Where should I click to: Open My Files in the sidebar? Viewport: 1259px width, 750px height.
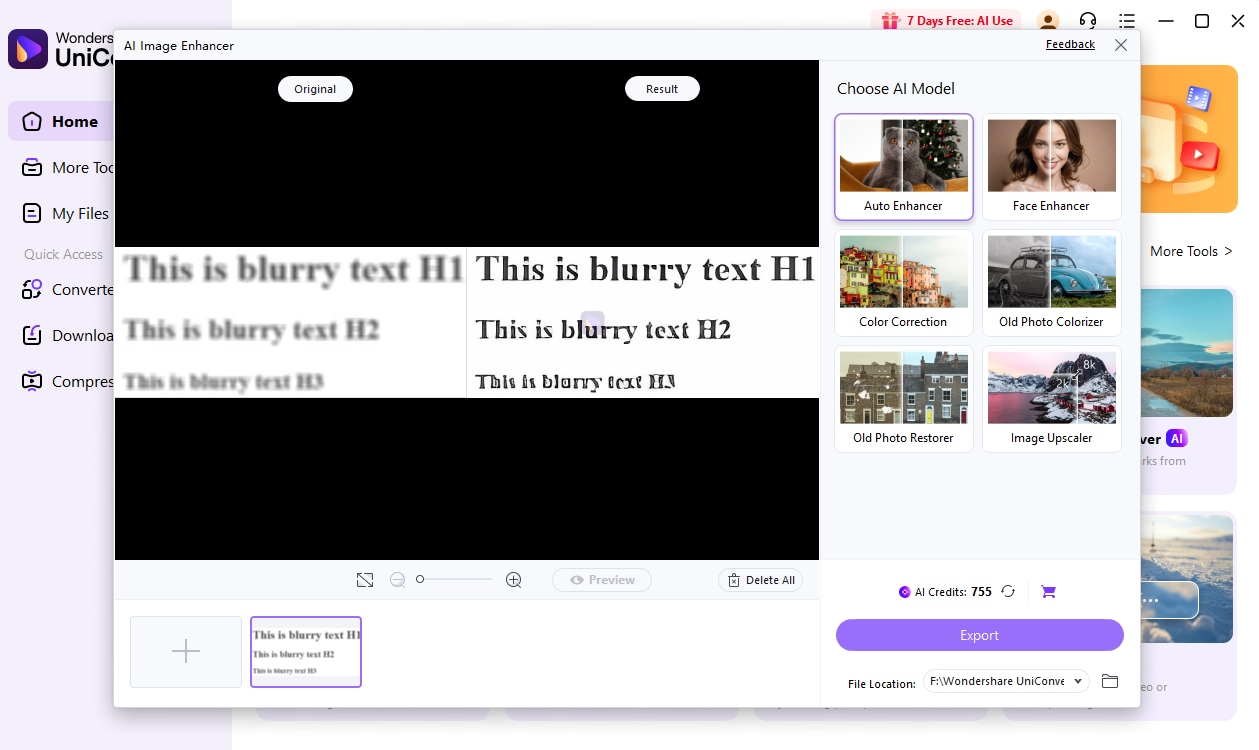coord(66,213)
